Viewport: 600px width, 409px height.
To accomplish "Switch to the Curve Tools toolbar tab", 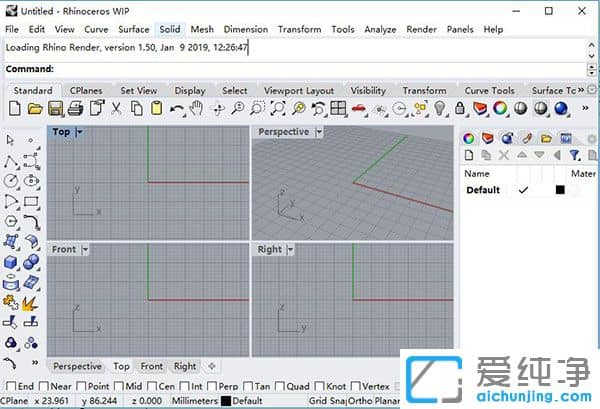I will coord(489,91).
